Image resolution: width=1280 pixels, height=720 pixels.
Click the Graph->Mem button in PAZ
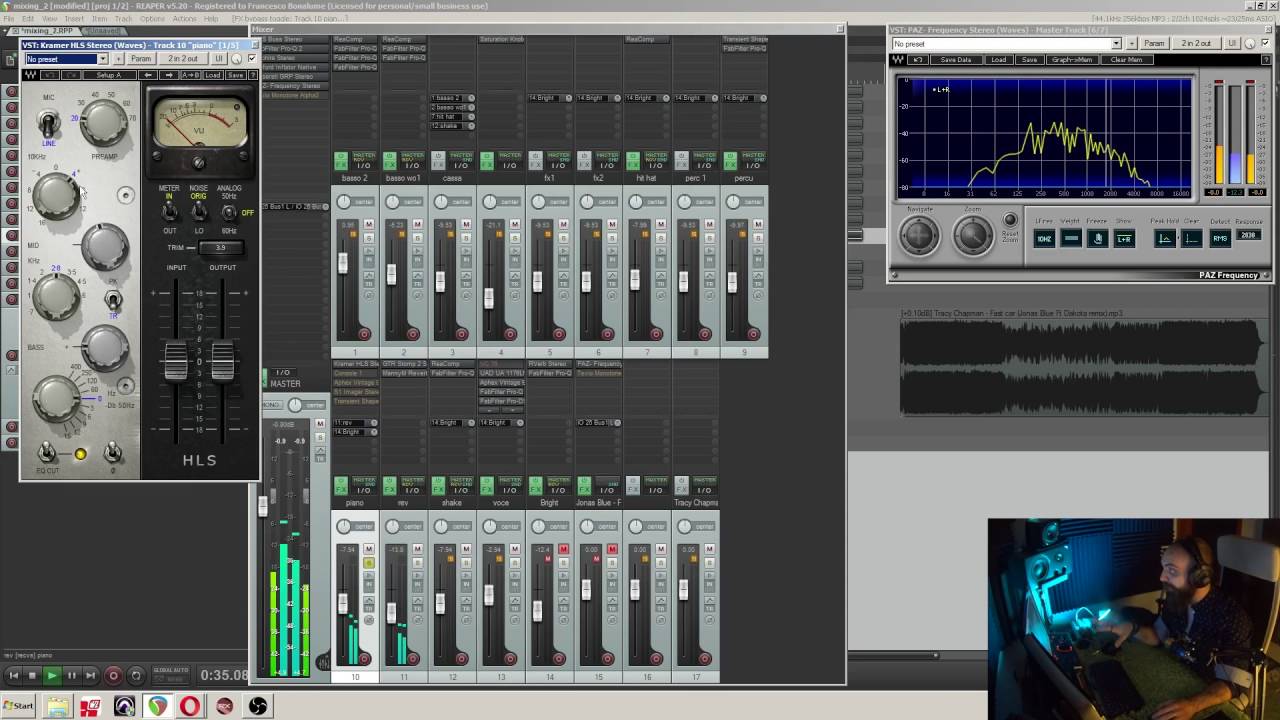coord(1073,60)
